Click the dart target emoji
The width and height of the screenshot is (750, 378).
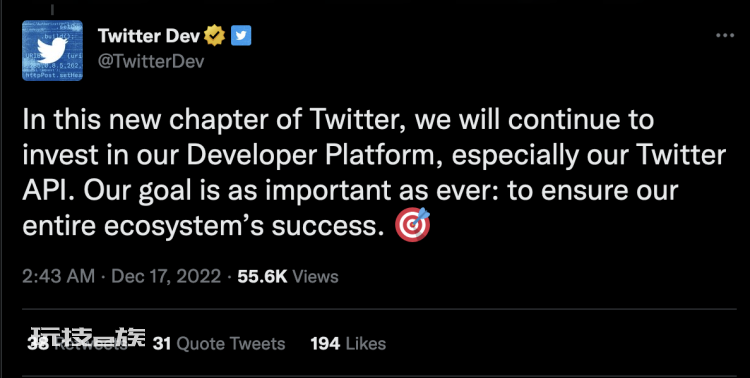(412, 225)
